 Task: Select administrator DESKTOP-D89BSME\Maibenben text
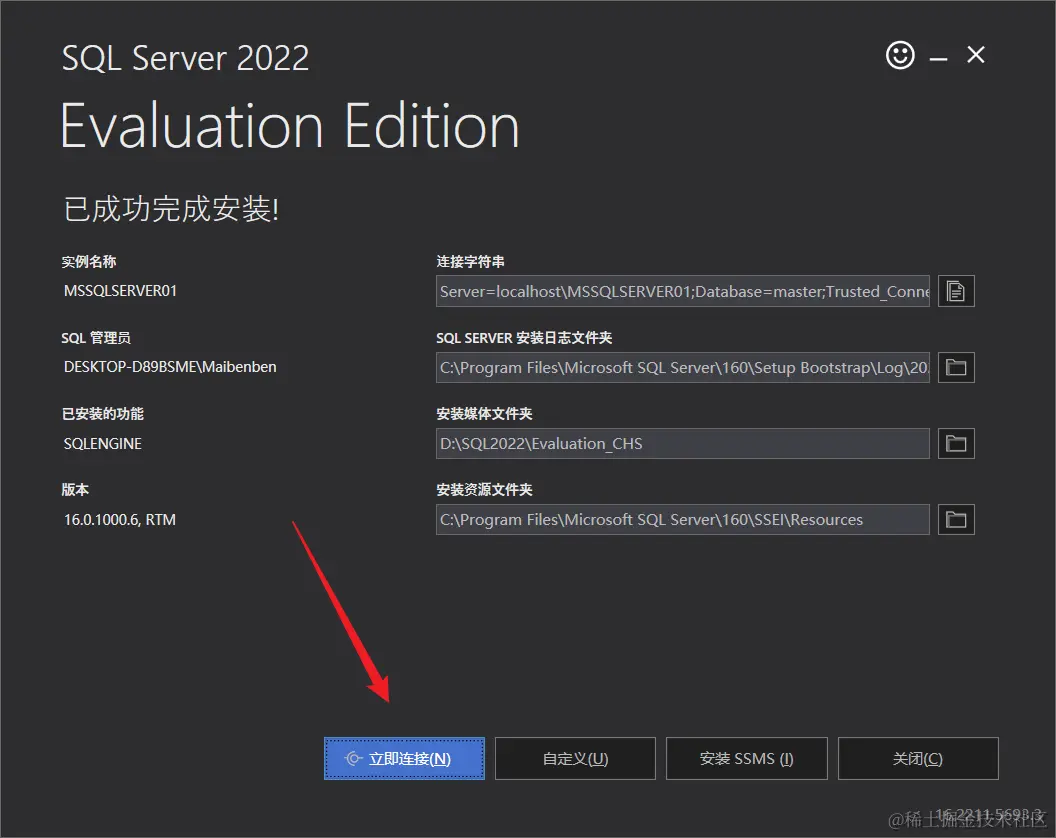tap(170, 367)
